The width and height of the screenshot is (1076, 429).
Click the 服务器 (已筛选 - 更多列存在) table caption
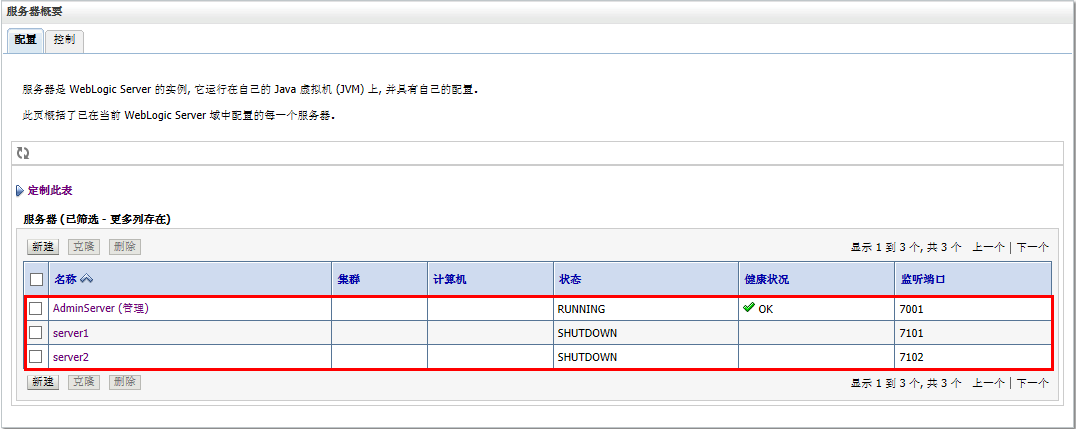(x=97, y=219)
